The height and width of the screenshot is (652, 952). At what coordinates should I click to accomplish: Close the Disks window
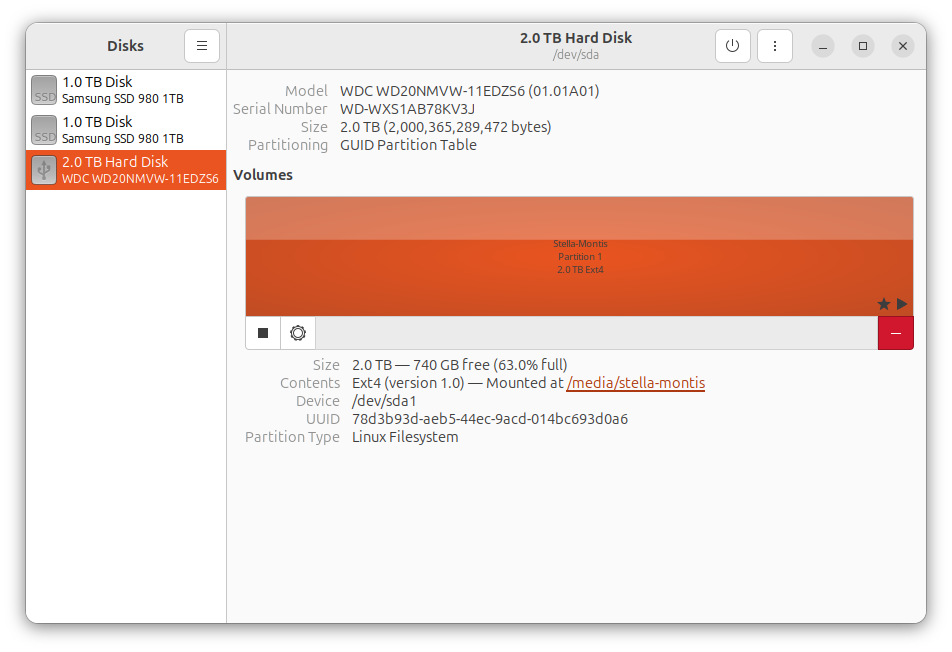(903, 46)
